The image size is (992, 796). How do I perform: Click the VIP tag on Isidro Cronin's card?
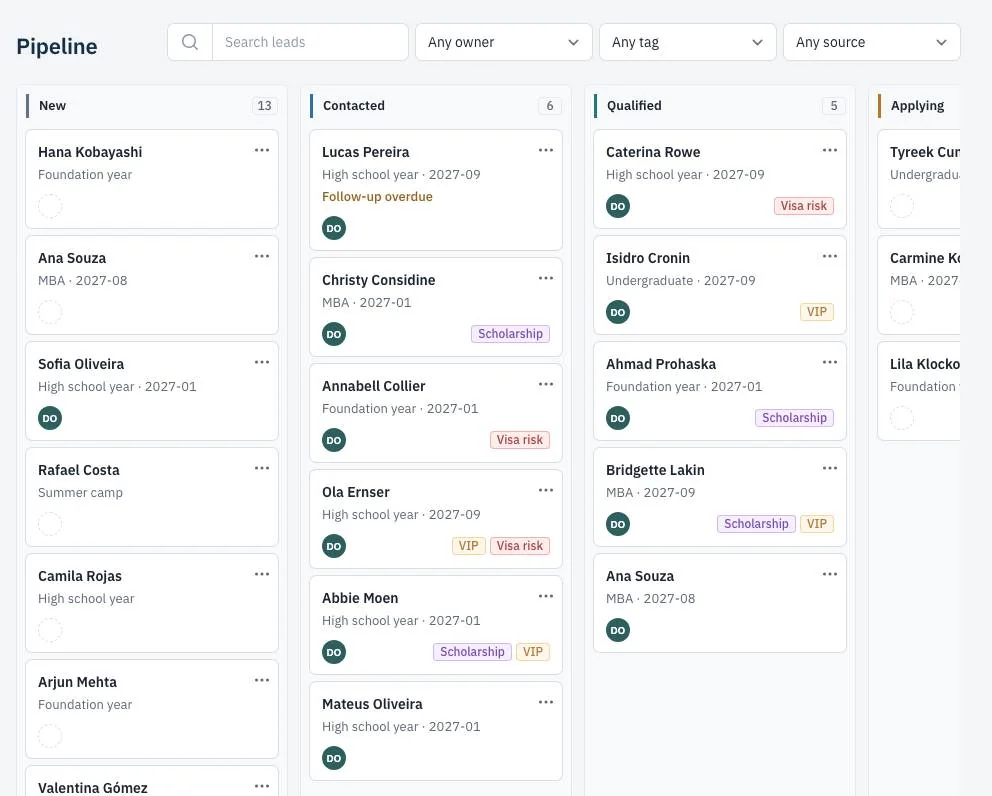click(817, 311)
